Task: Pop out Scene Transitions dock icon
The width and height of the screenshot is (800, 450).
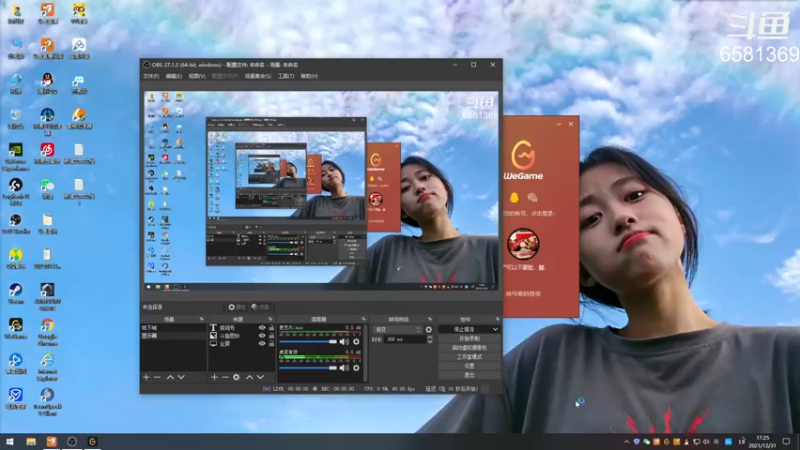Action: pyautogui.click(x=430, y=319)
